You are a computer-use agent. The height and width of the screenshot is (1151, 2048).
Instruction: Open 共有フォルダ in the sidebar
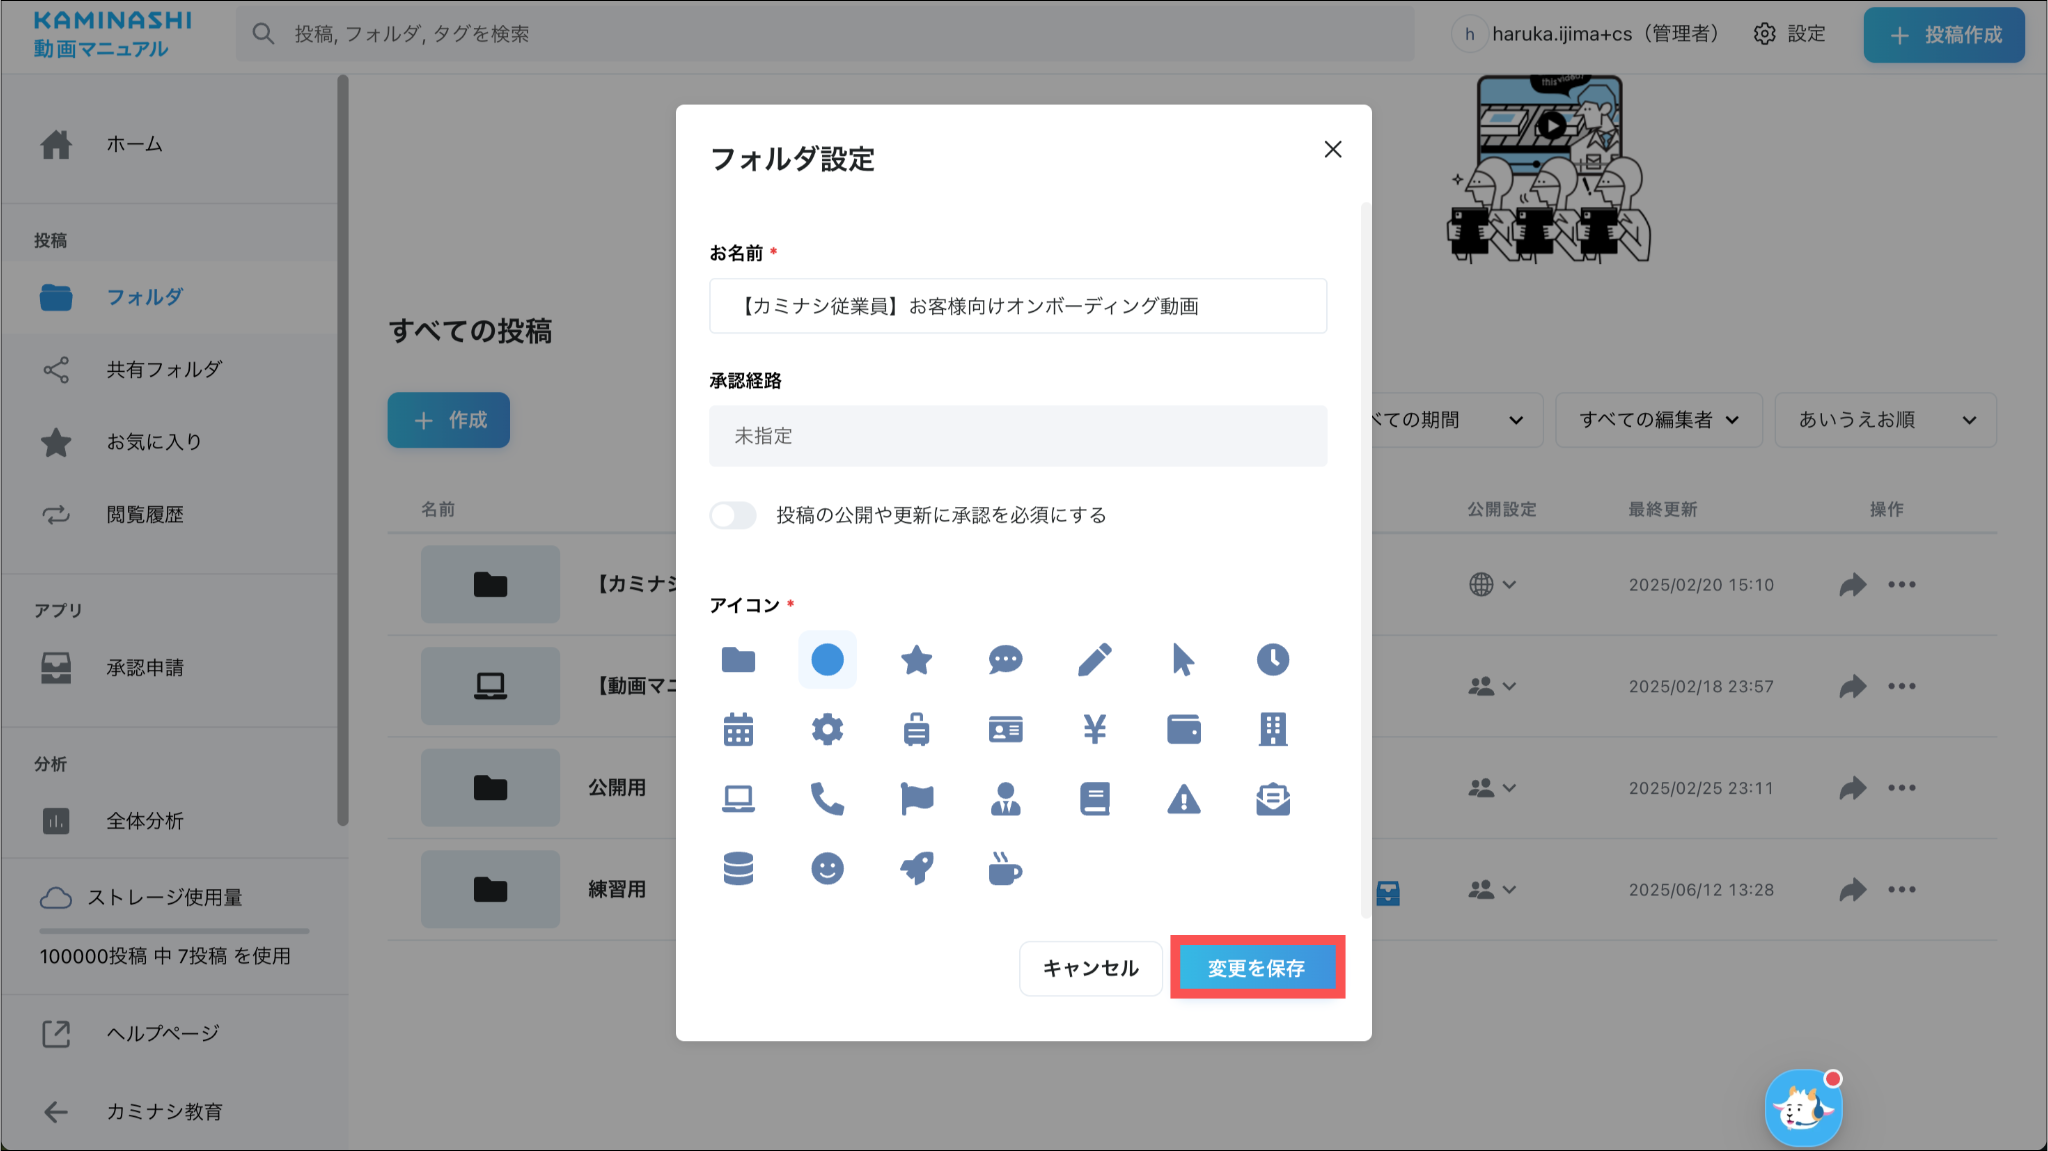pyautogui.click(x=164, y=370)
